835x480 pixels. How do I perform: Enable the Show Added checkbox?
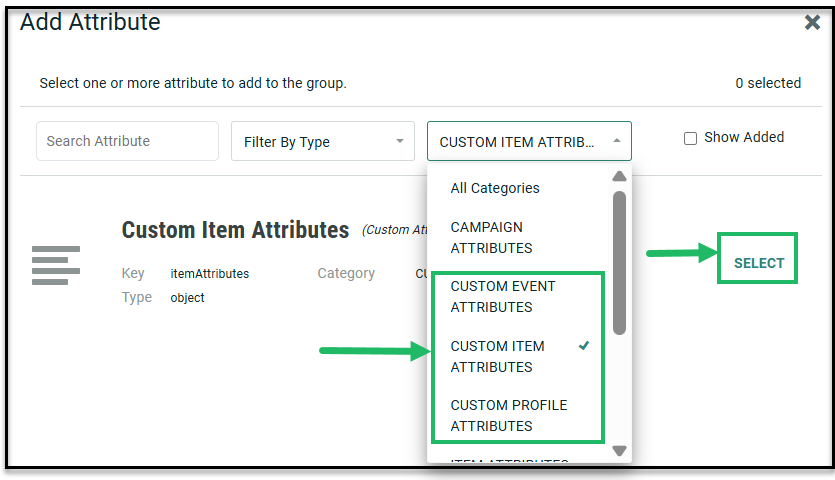pyautogui.click(x=690, y=138)
